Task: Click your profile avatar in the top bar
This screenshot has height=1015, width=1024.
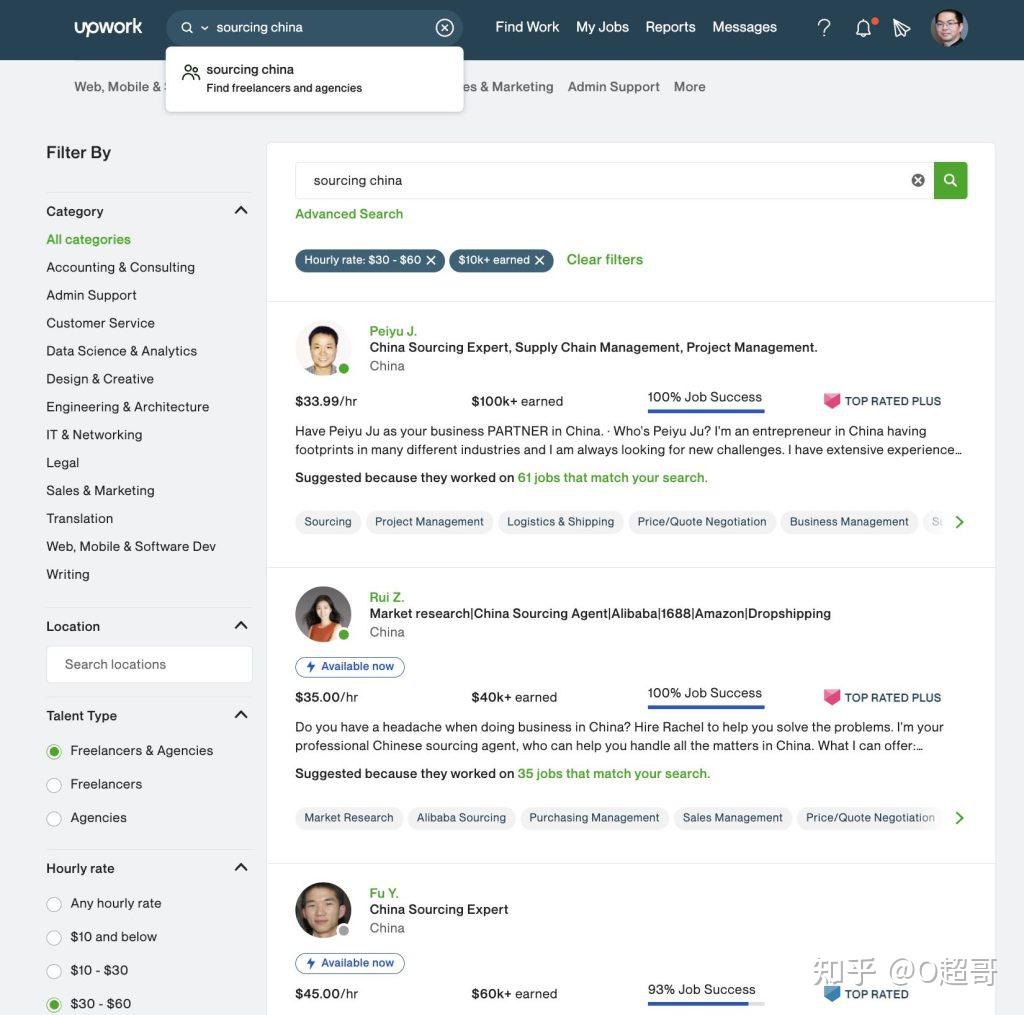Action: click(x=948, y=28)
